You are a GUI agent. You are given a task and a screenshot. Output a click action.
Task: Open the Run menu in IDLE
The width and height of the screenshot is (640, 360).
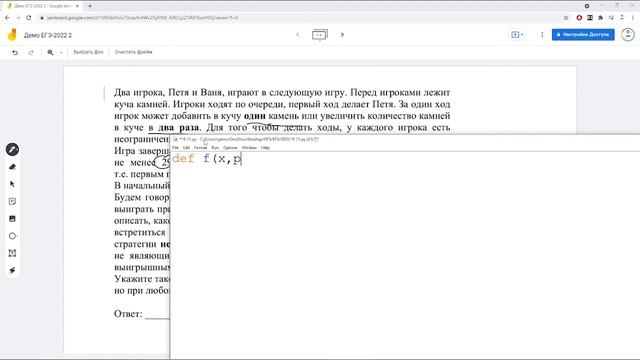215,147
